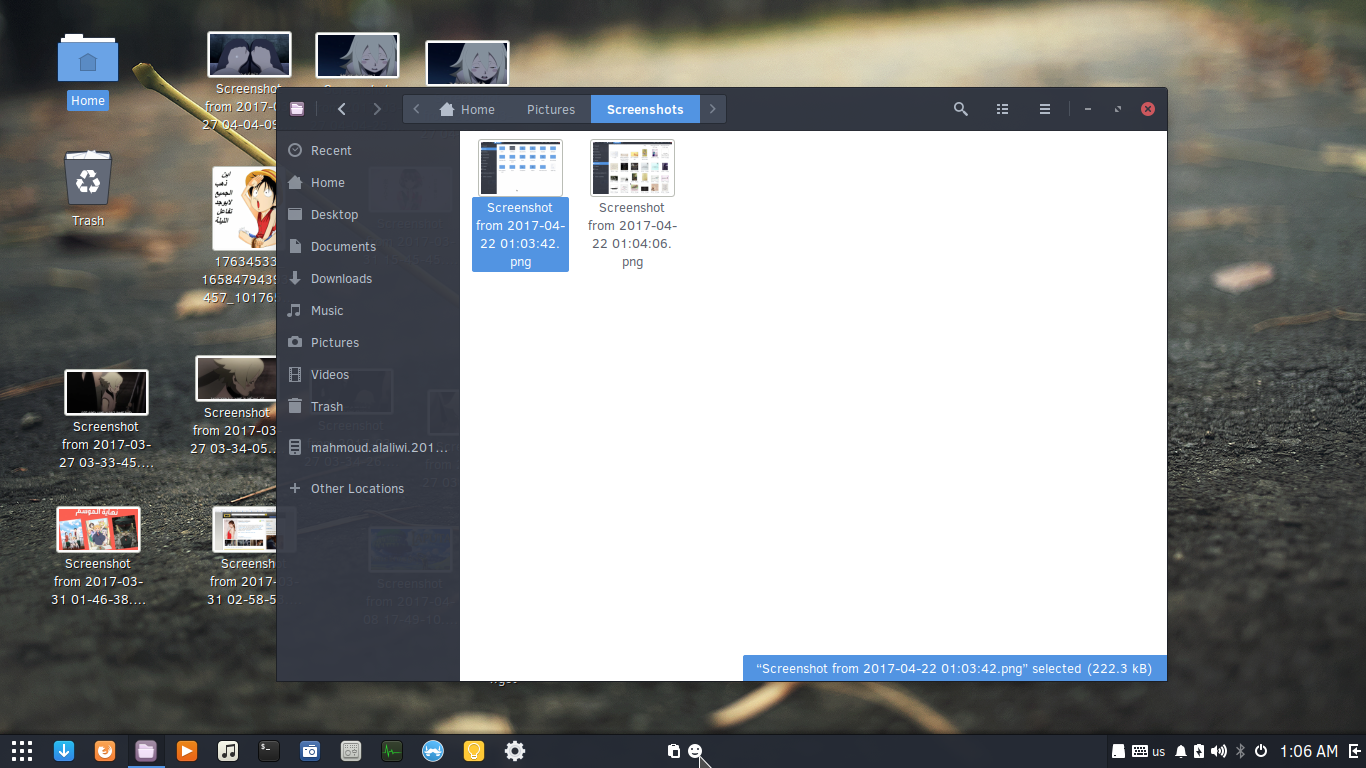This screenshot has width=1366, height=768.
Task: Open Bluetooth tray icon
Action: (x=1241, y=751)
